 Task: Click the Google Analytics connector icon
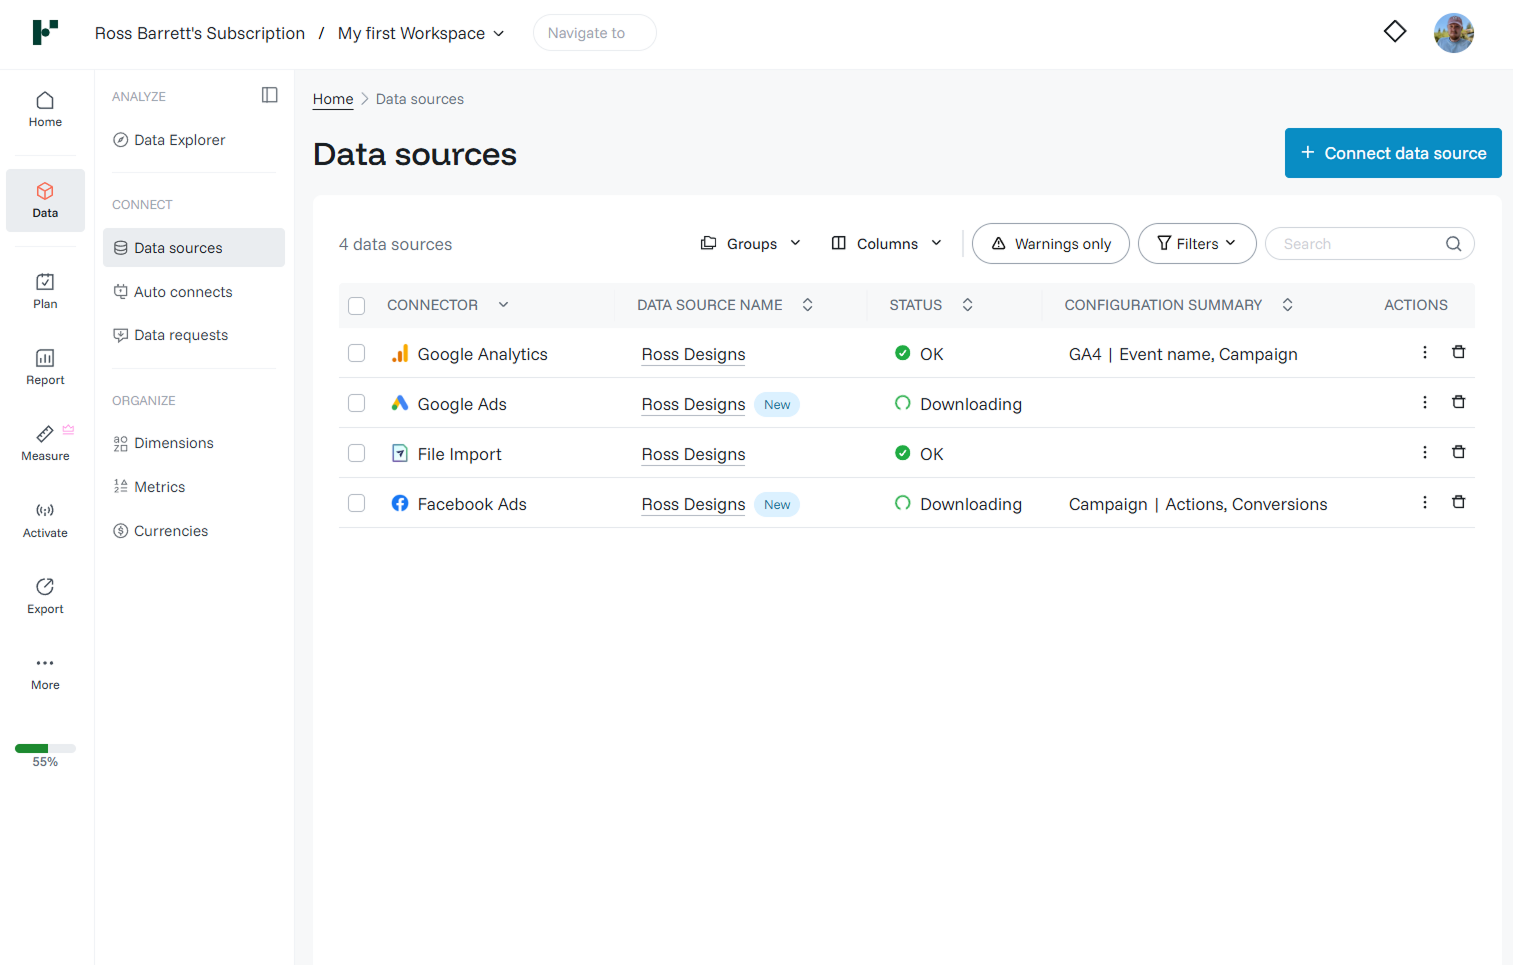[x=400, y=353]
